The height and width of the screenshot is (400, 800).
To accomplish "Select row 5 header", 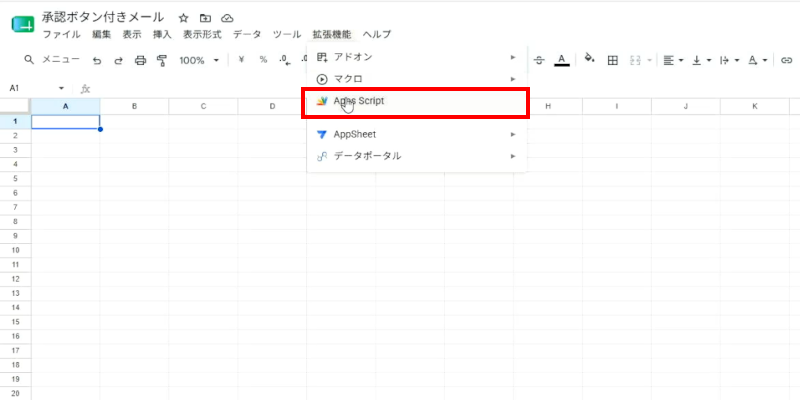I will [x=15, y=179].
